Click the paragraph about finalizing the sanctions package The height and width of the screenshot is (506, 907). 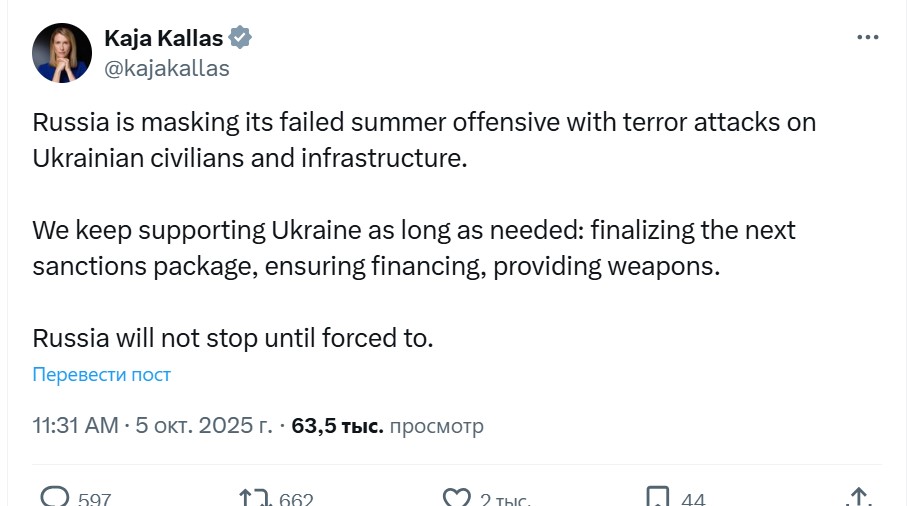414,248
